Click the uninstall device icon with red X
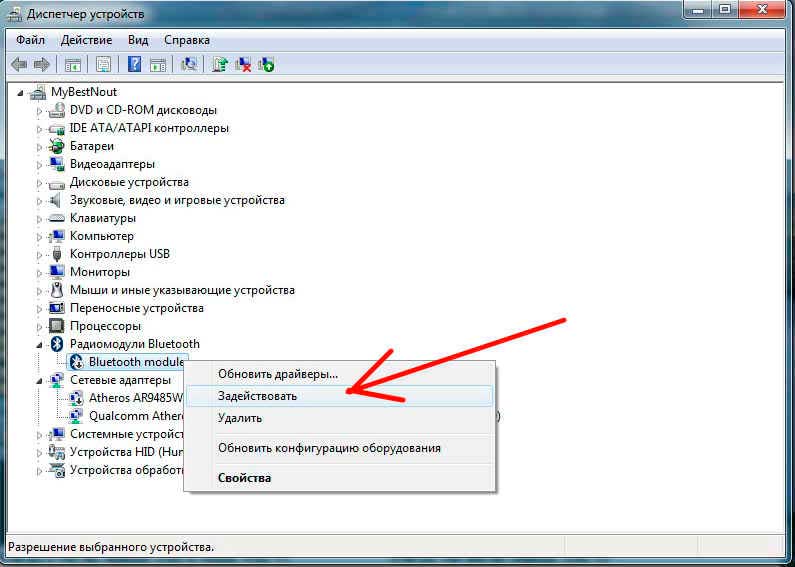Viewport: 795px width, 567px height. pyautogui.click(x=243, y=64)
